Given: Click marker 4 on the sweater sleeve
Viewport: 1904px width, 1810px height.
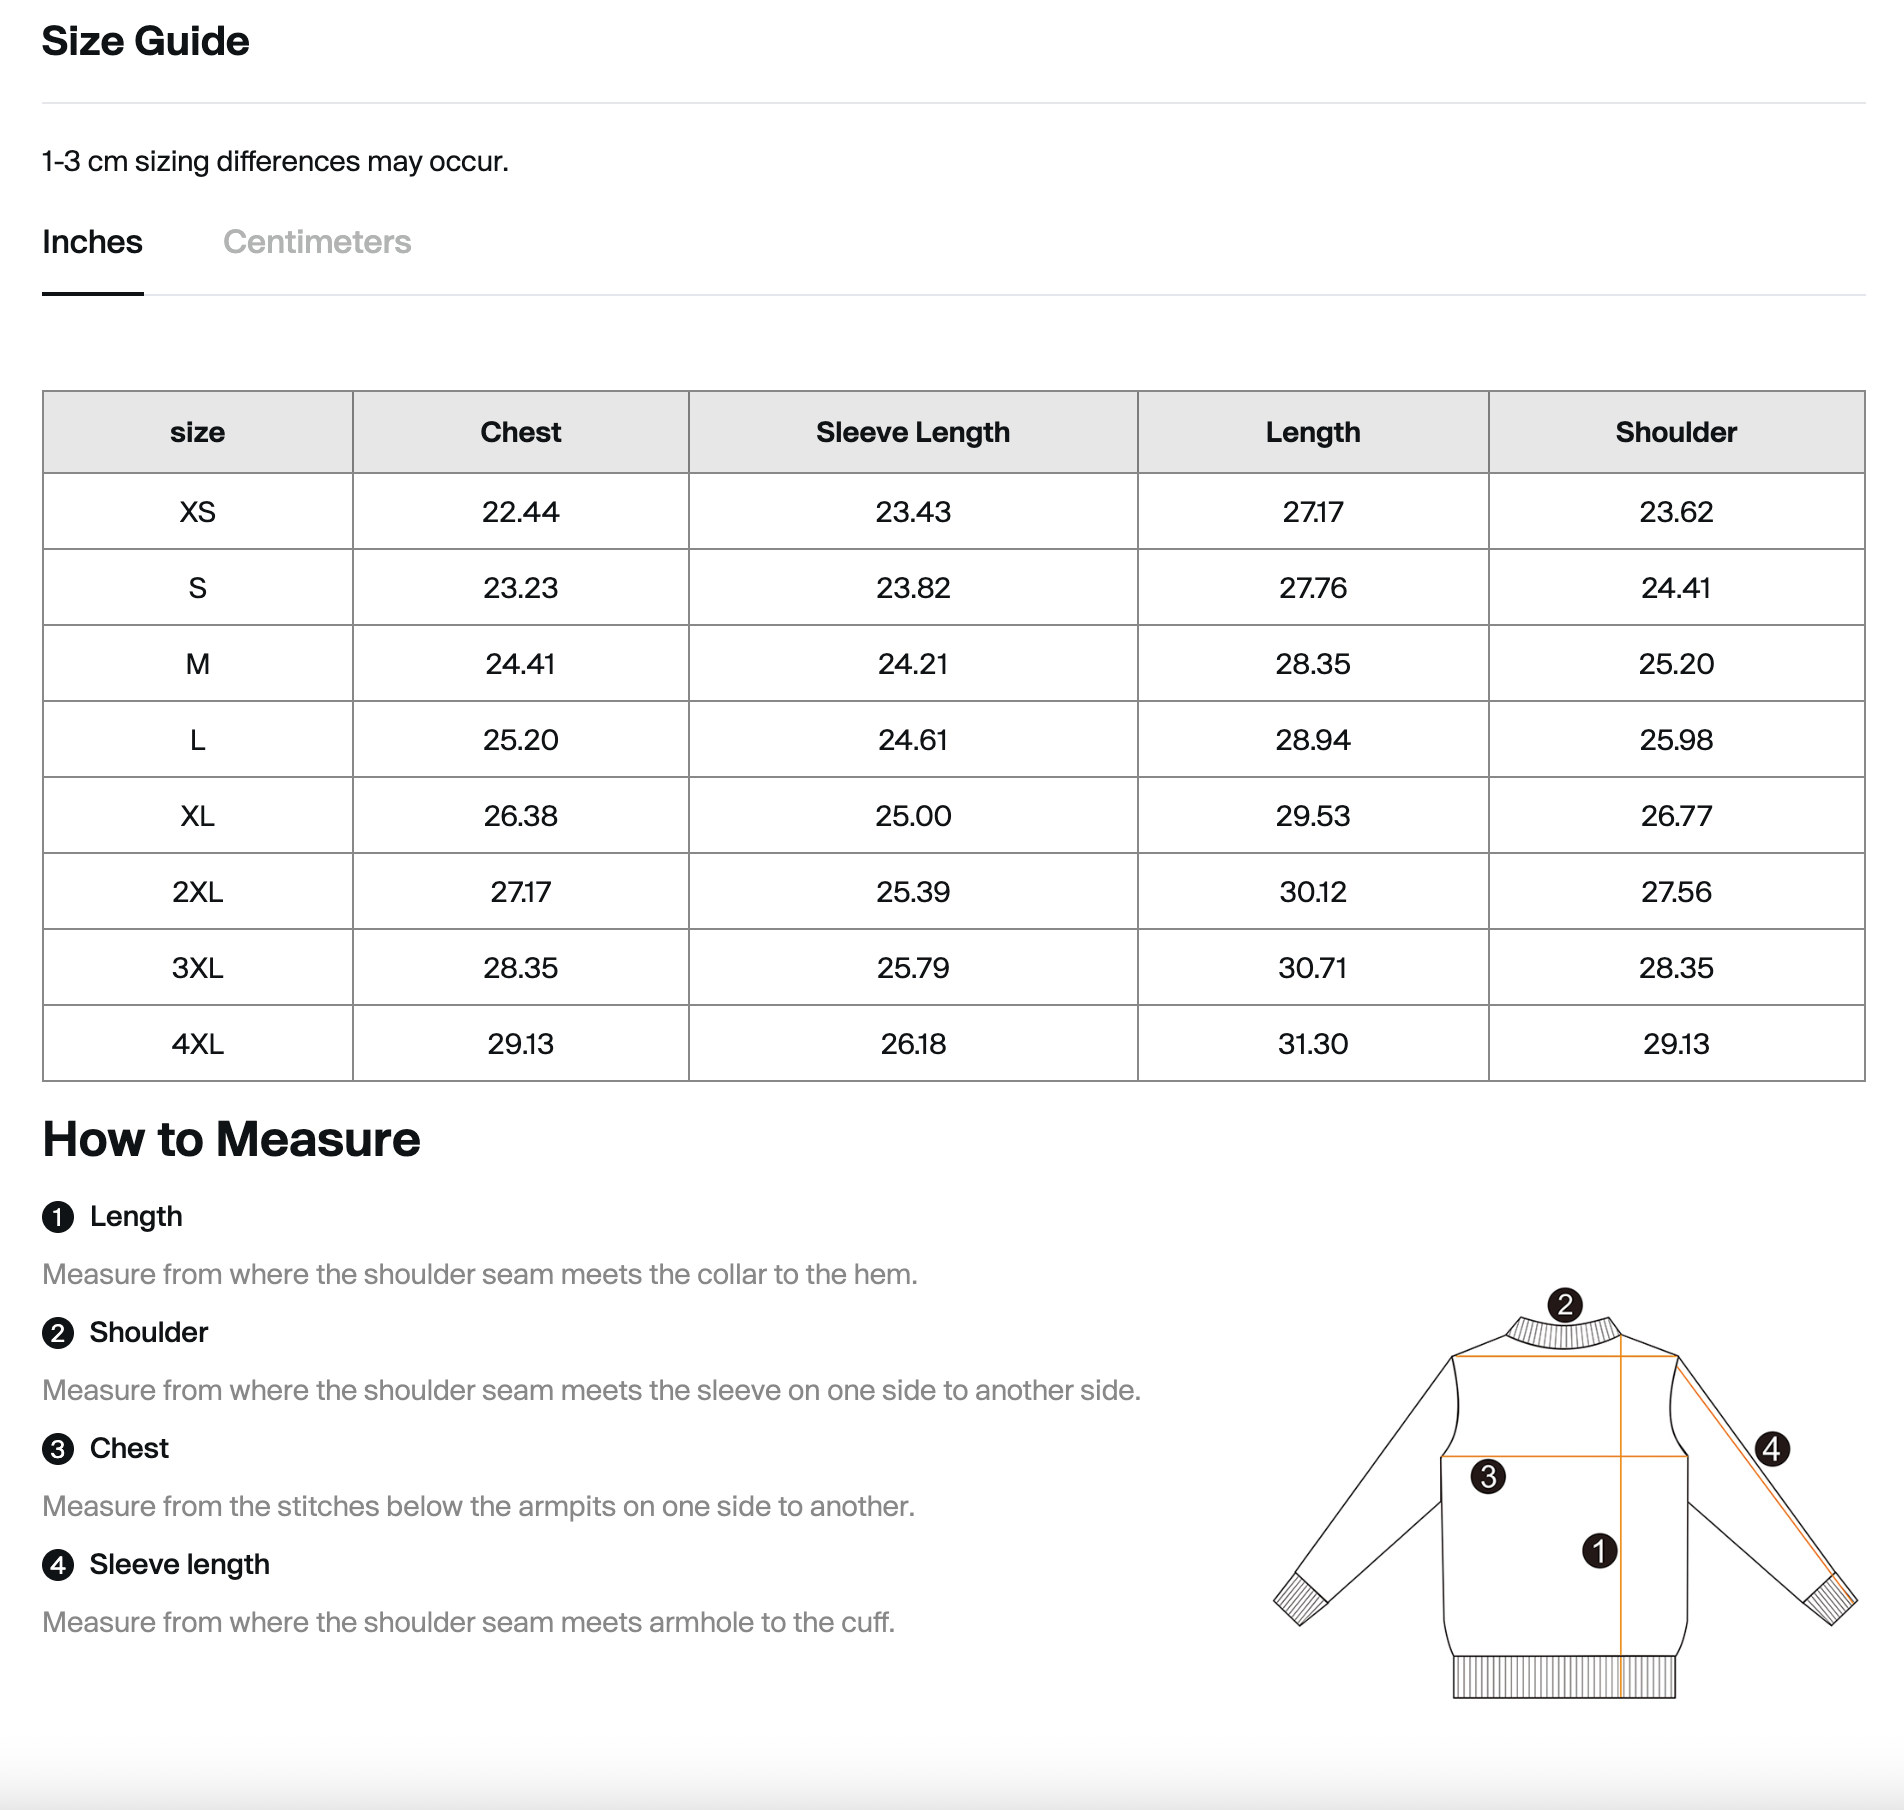Looking at the screenshot, I should click(x=1772, y=1448).
